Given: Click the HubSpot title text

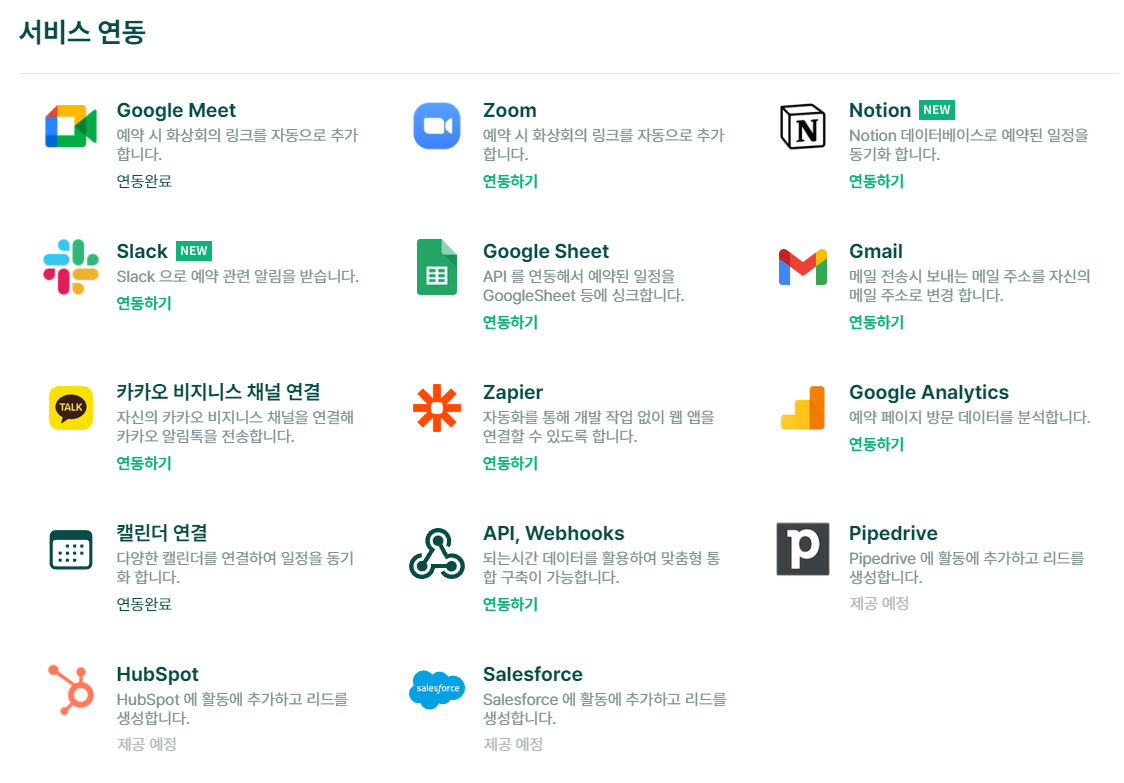Looking at the screenshot, I should click(158, 675).
